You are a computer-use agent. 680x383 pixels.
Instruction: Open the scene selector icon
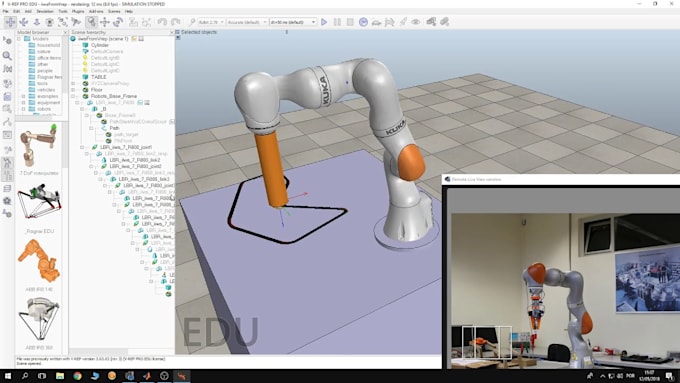click(x=445, y=22)
